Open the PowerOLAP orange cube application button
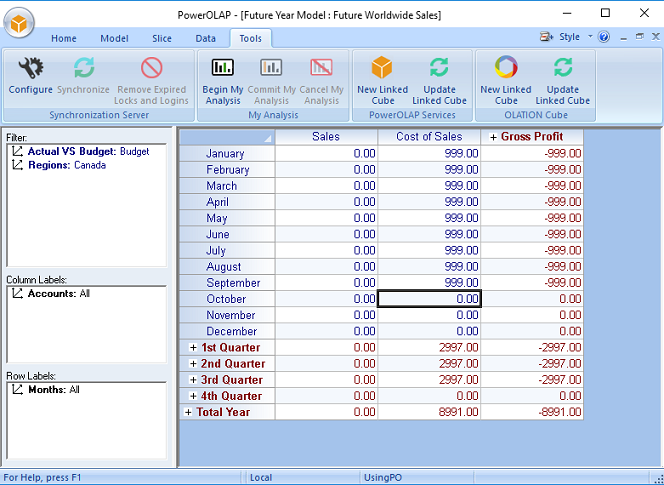Screen dimensions: 664x485 19,23
